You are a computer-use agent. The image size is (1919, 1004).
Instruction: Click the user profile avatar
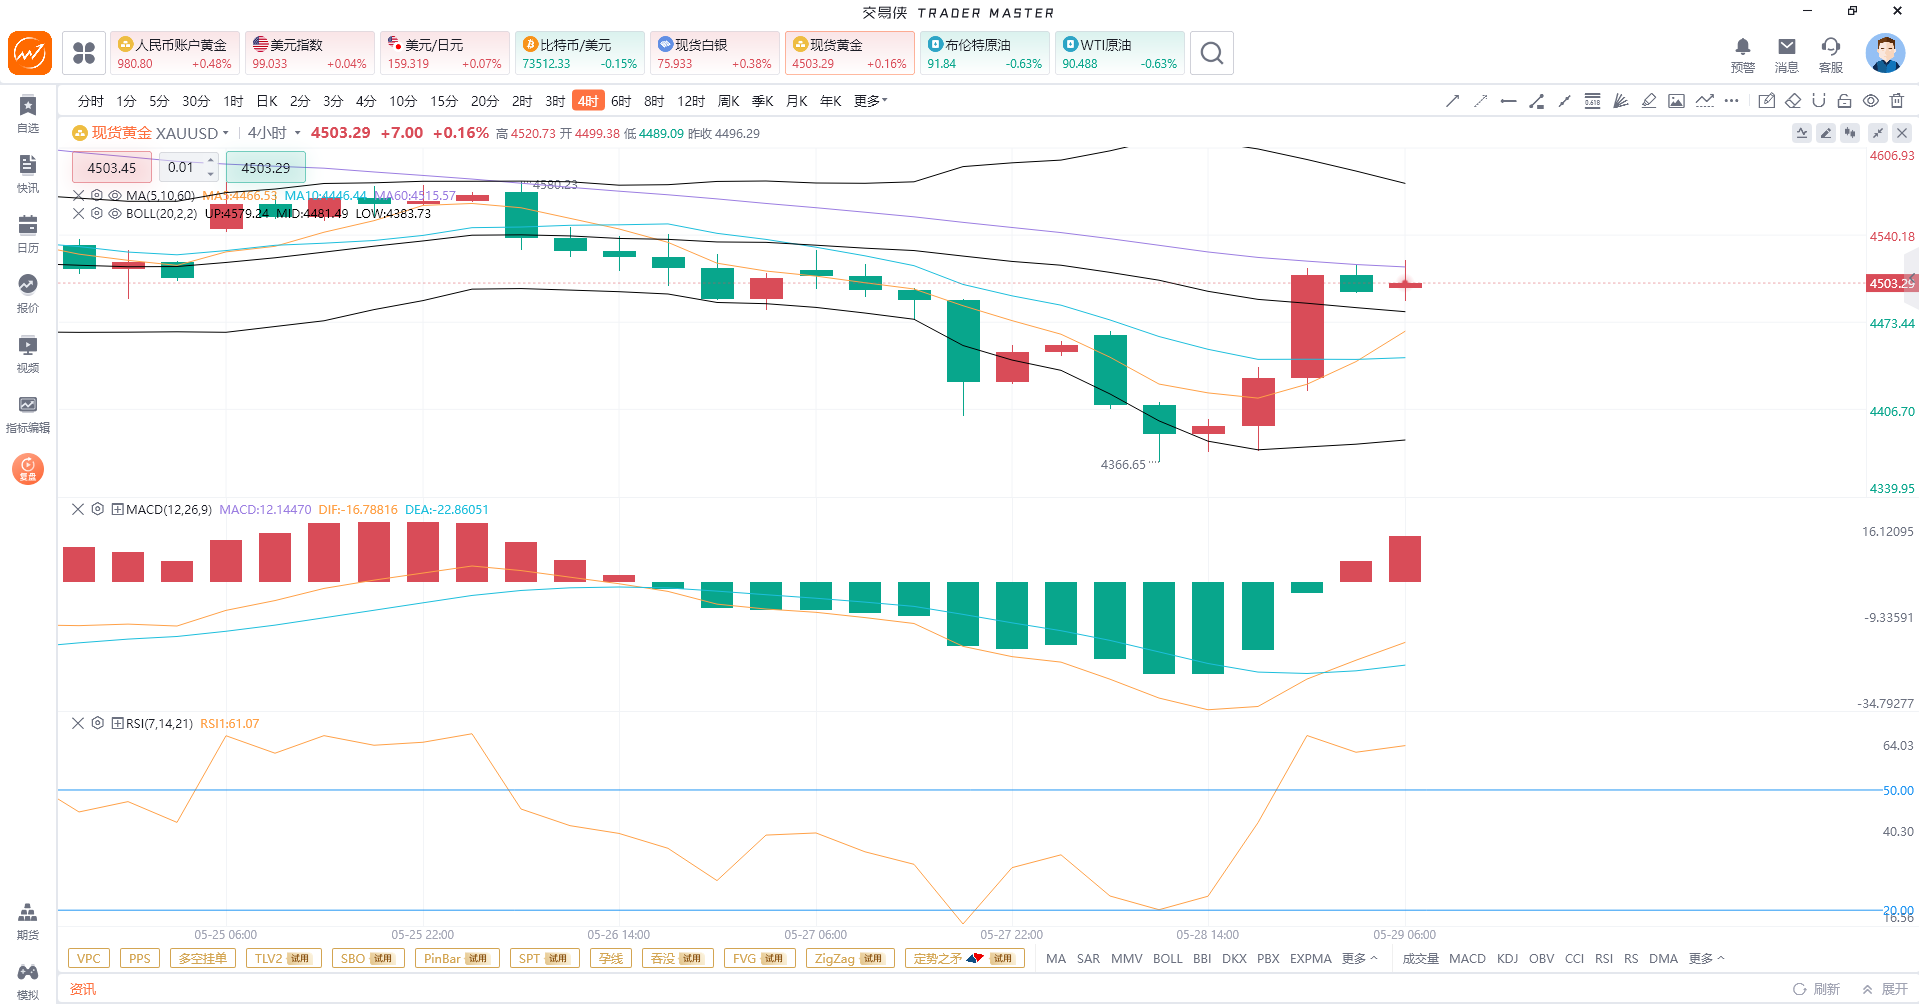1885,53
